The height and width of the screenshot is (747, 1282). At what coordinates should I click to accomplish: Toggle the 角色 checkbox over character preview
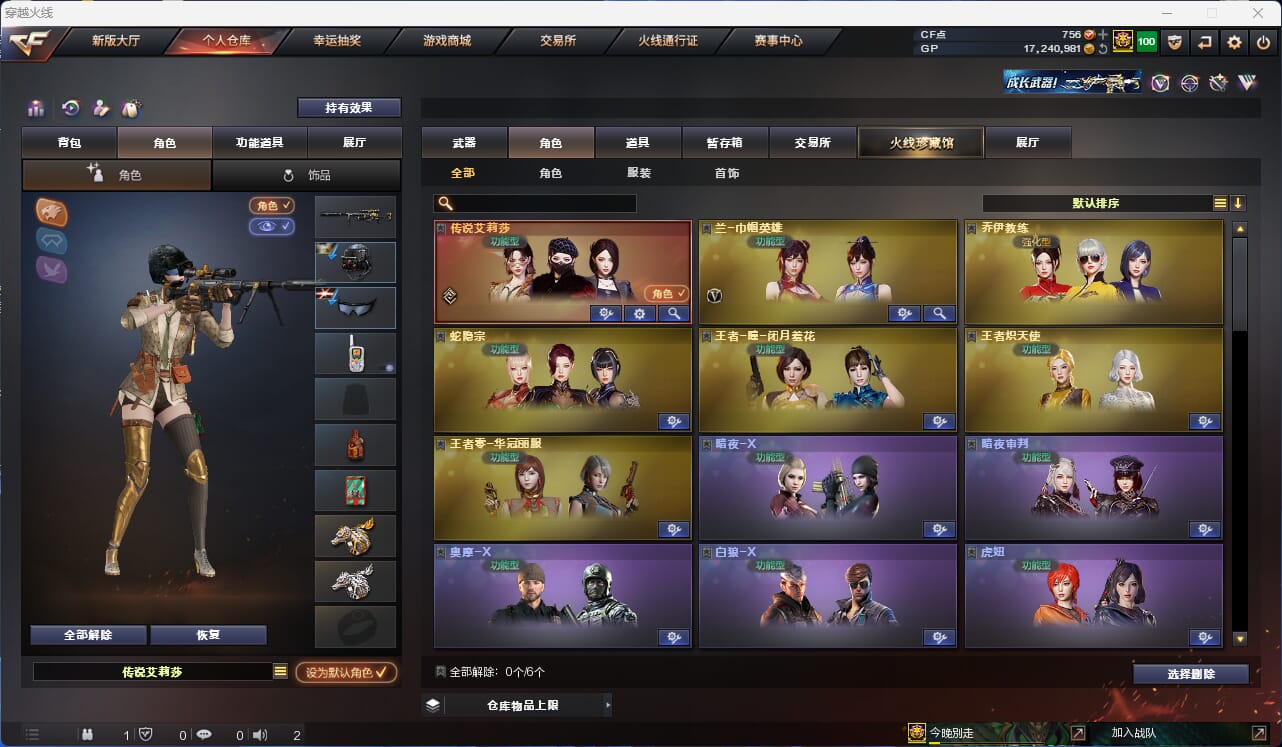(x=272, y=205)
